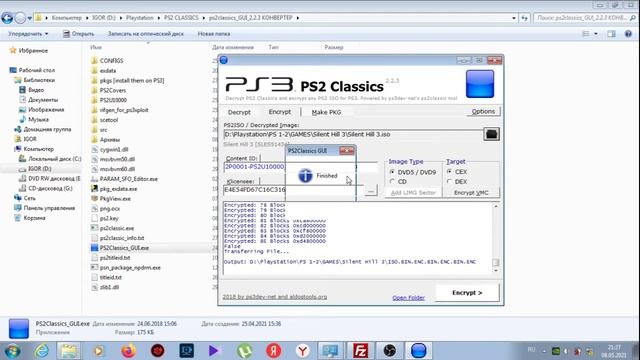Expand the address bar history dropdown arrow

[x=514, y=18]
